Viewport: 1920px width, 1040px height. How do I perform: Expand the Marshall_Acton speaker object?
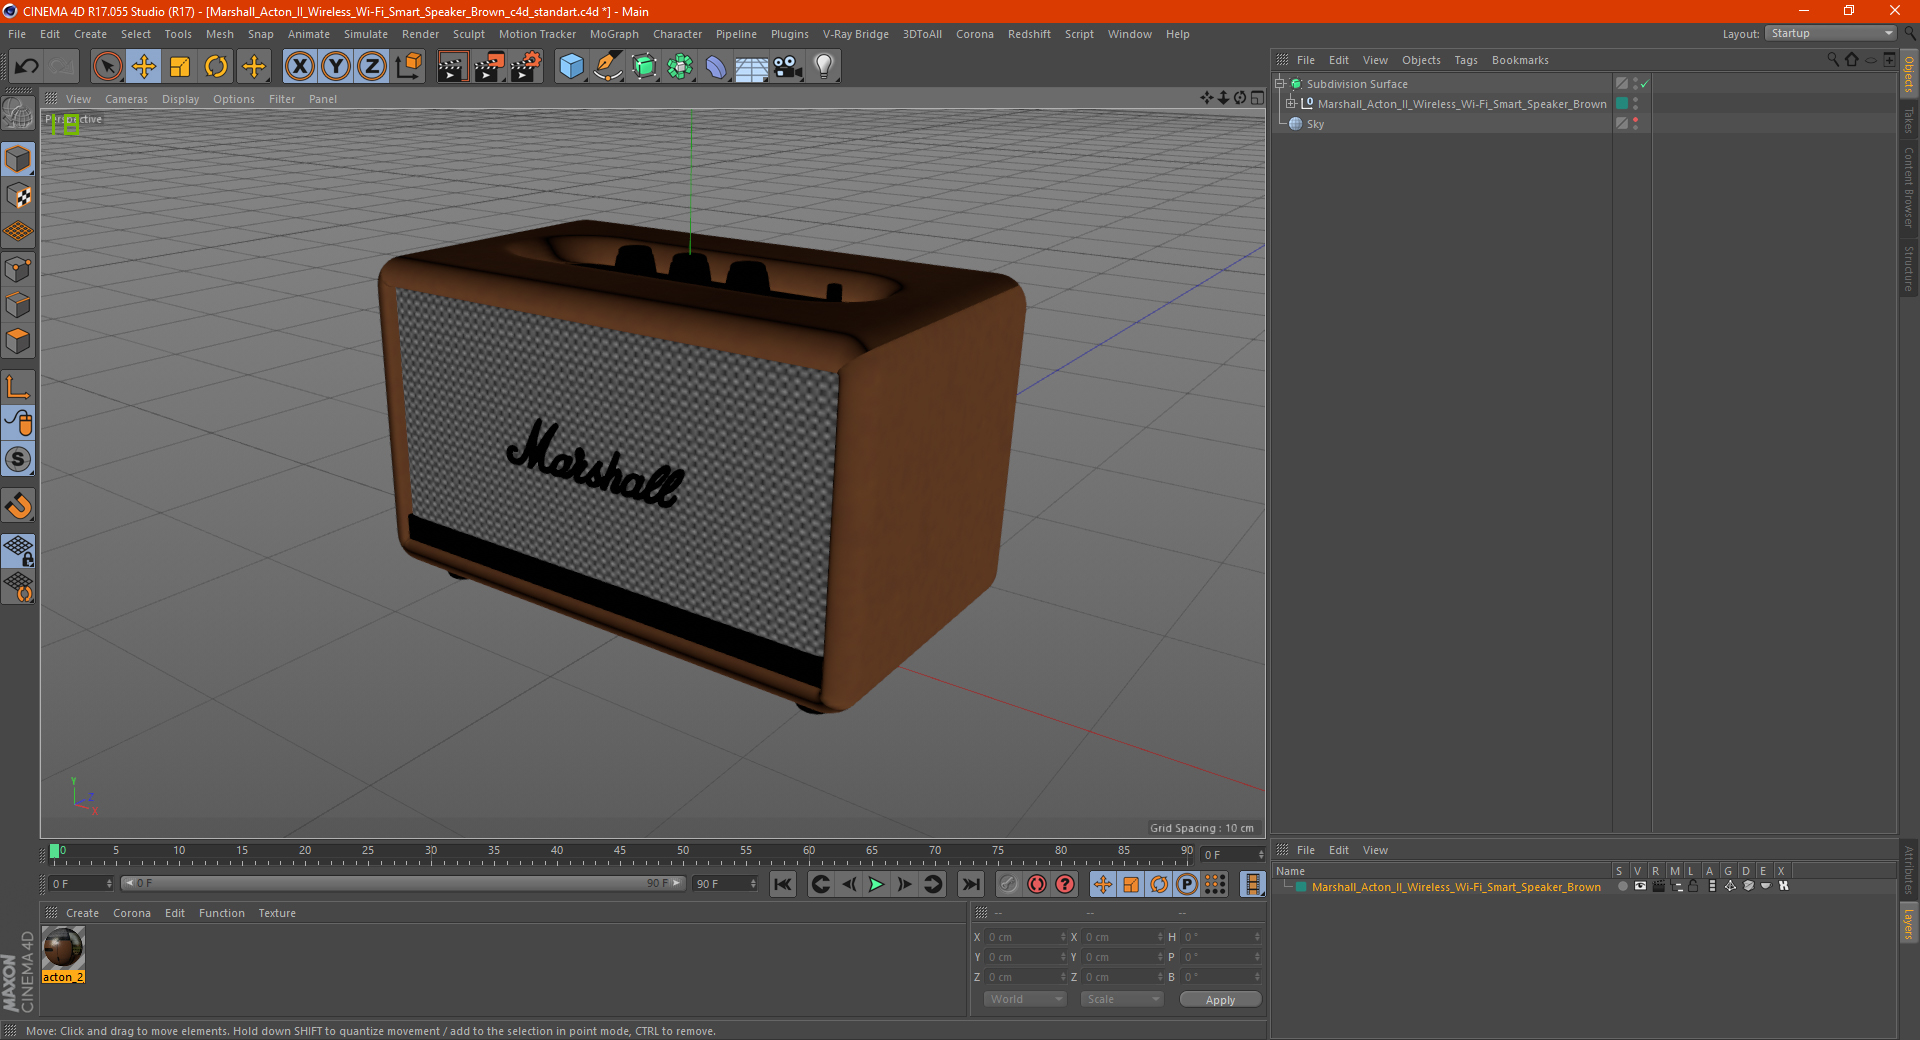tap(1291, 103)
